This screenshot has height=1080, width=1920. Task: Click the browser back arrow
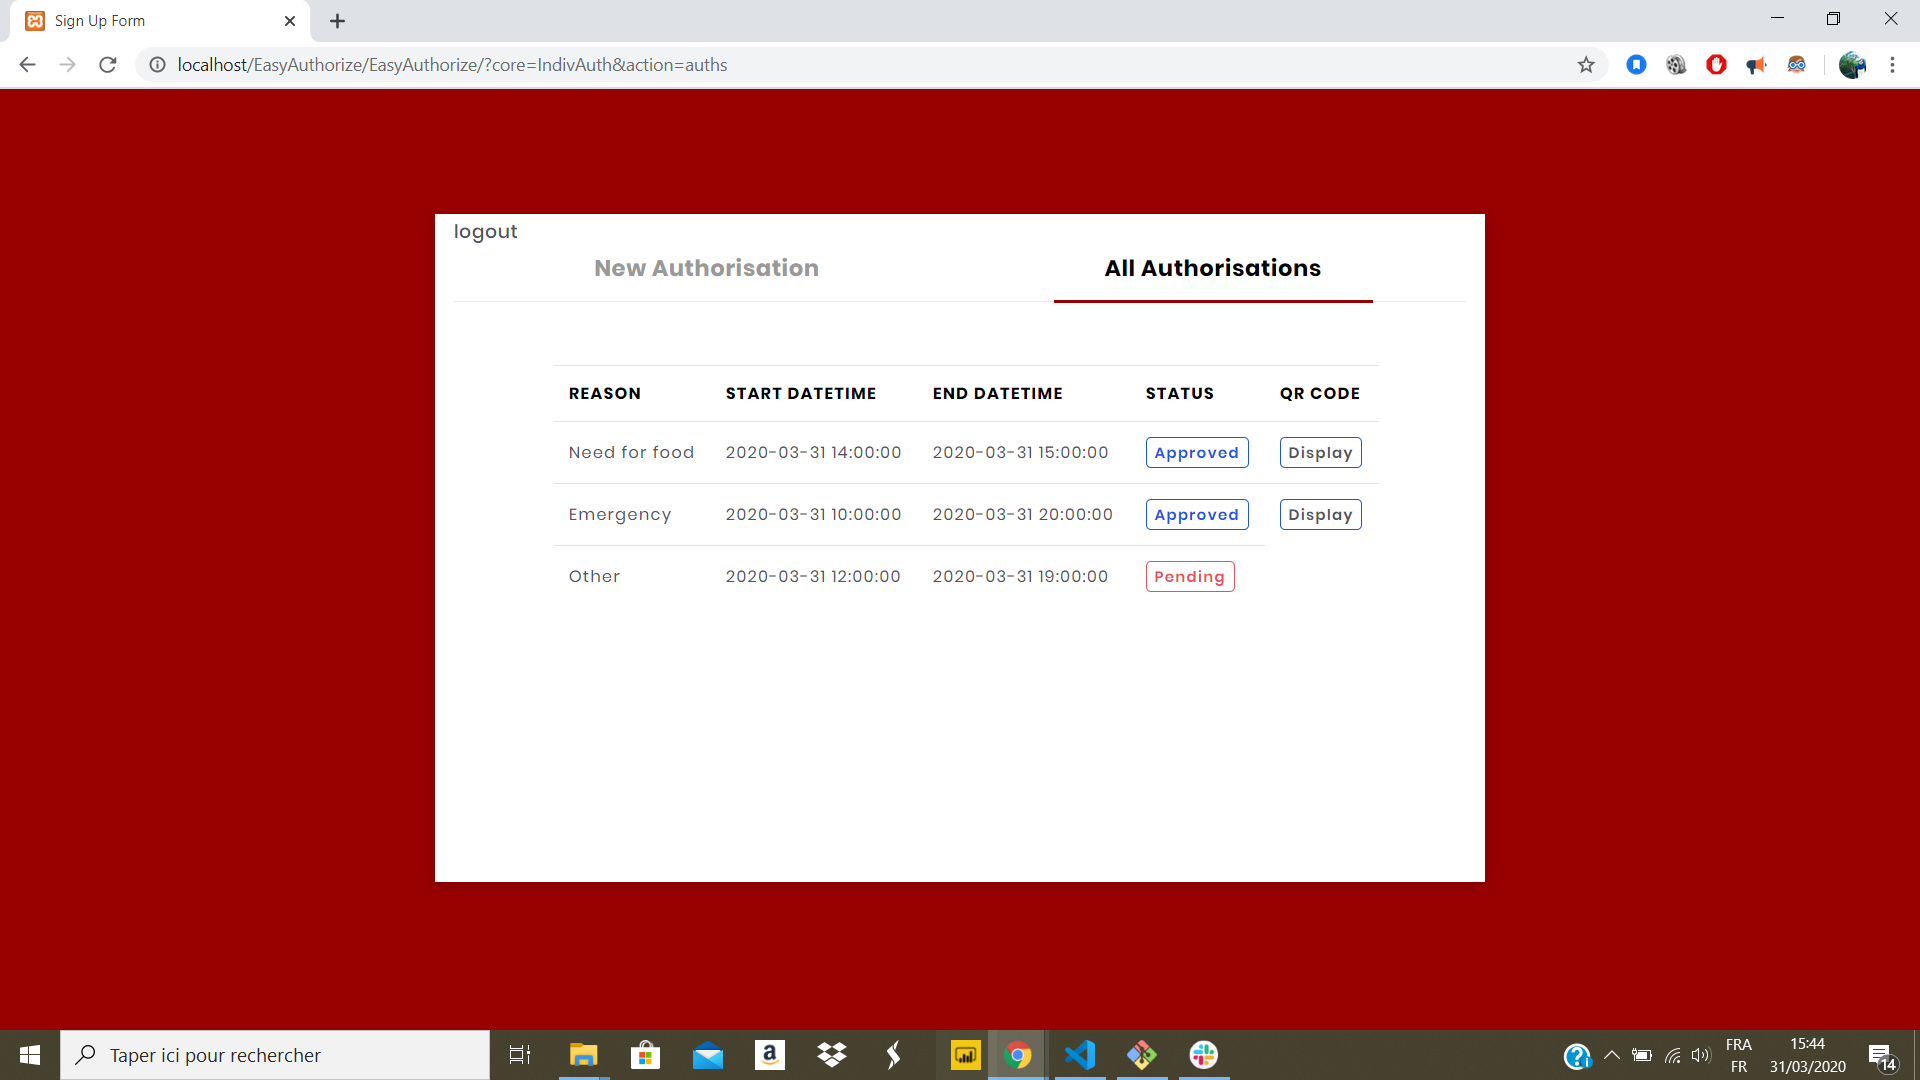tap(27, 65)
